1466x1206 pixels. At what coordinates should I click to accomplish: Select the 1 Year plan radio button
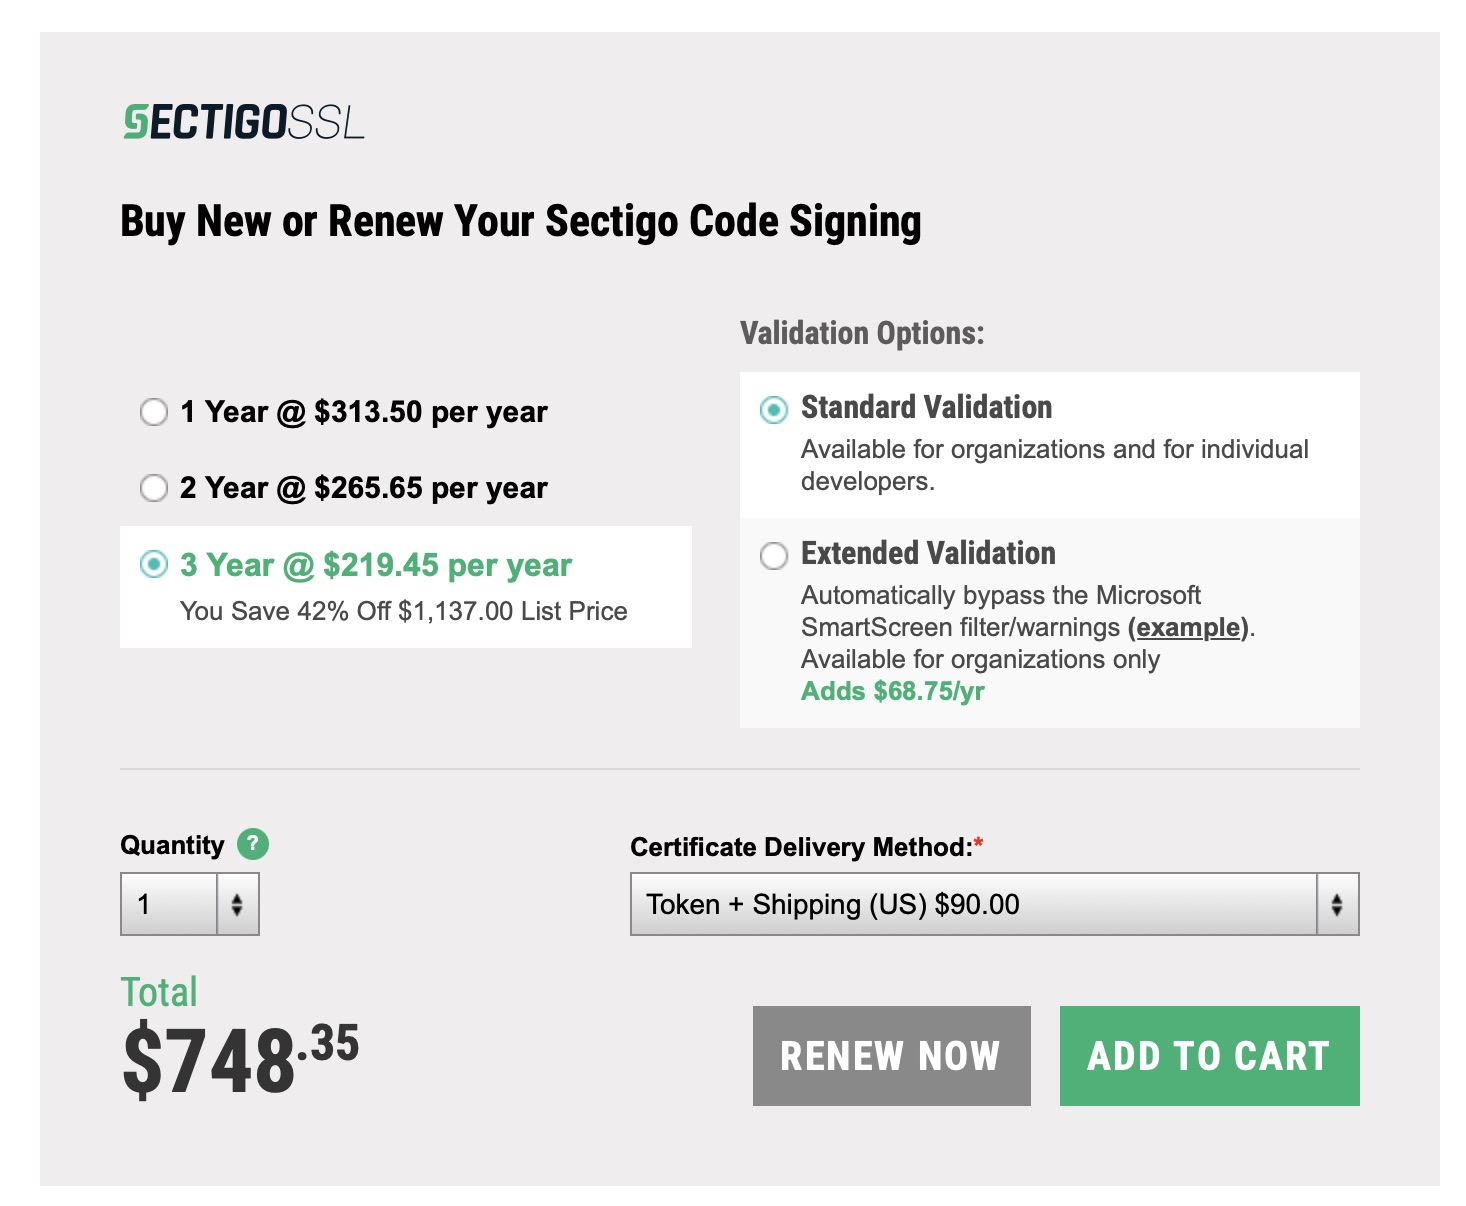coord(154,412)
